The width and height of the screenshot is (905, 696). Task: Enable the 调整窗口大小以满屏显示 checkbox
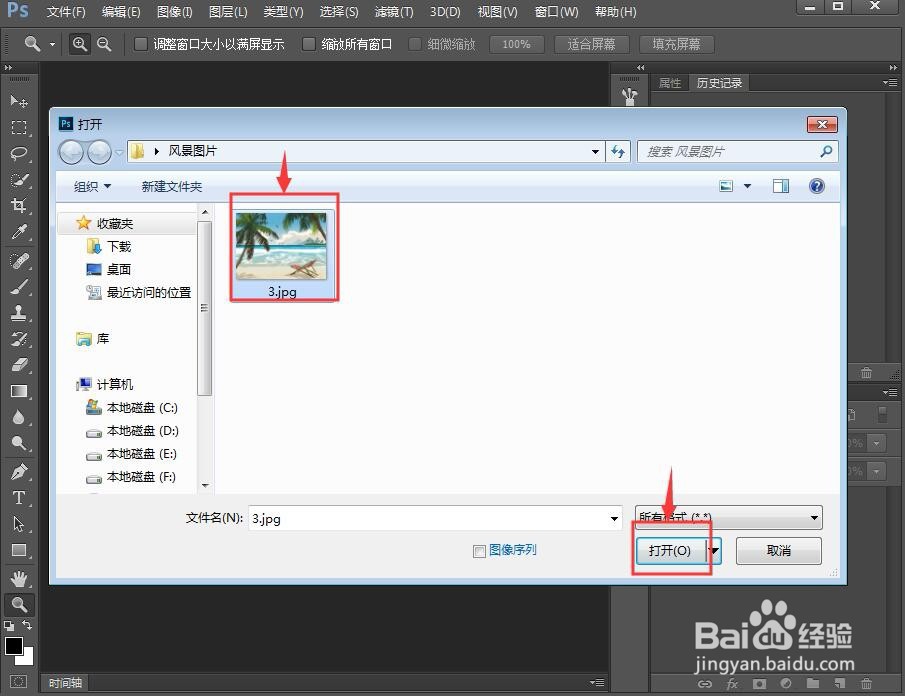click(x=139, y=44)
